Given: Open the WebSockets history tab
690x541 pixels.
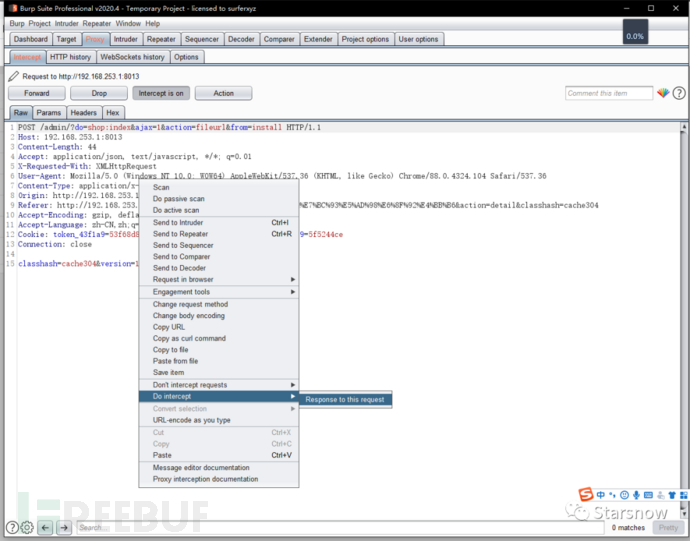Looking at the screenshot, I should coord(132,57).
